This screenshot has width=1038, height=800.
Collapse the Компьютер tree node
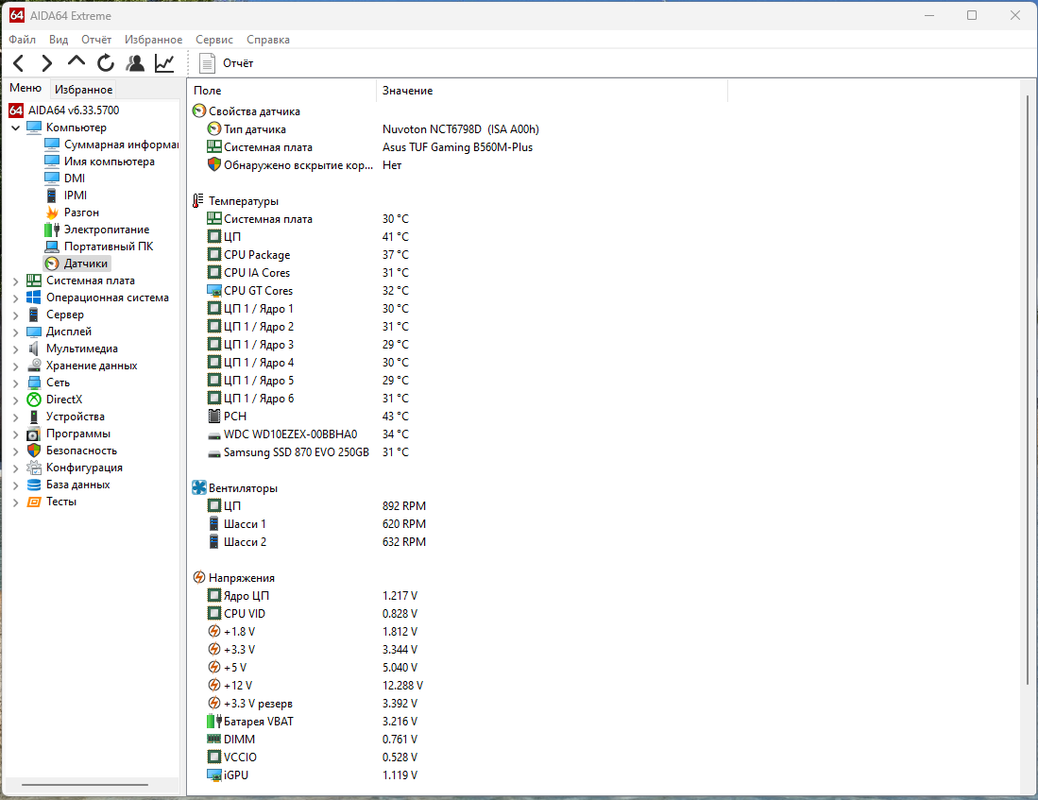(15, 128)
